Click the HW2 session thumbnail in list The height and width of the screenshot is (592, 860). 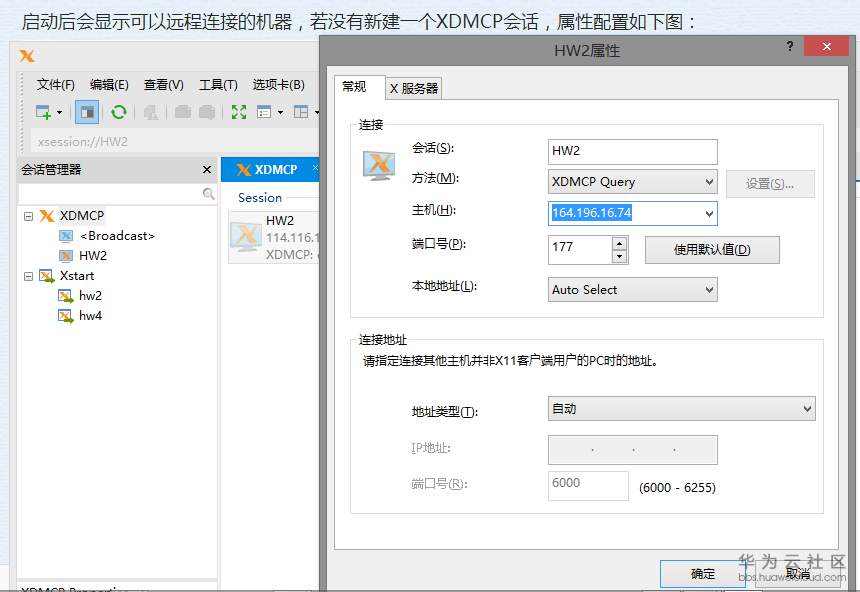pos(245,236)
